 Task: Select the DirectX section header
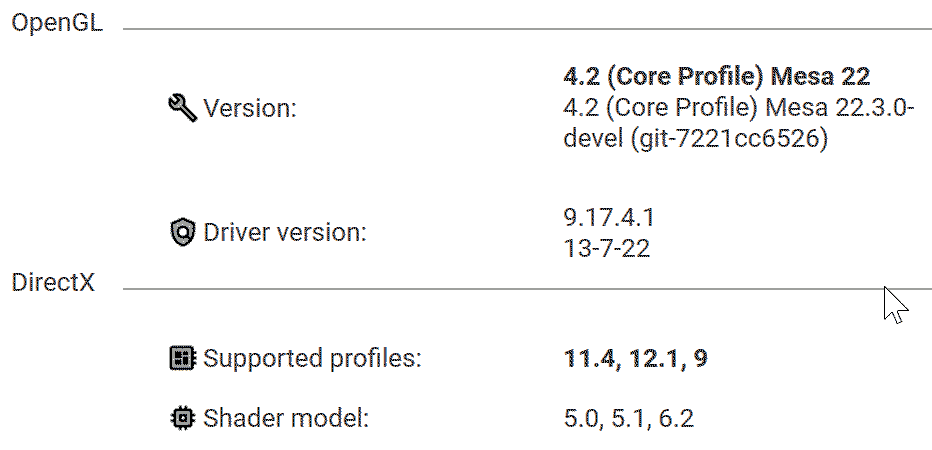coord(53,282)
